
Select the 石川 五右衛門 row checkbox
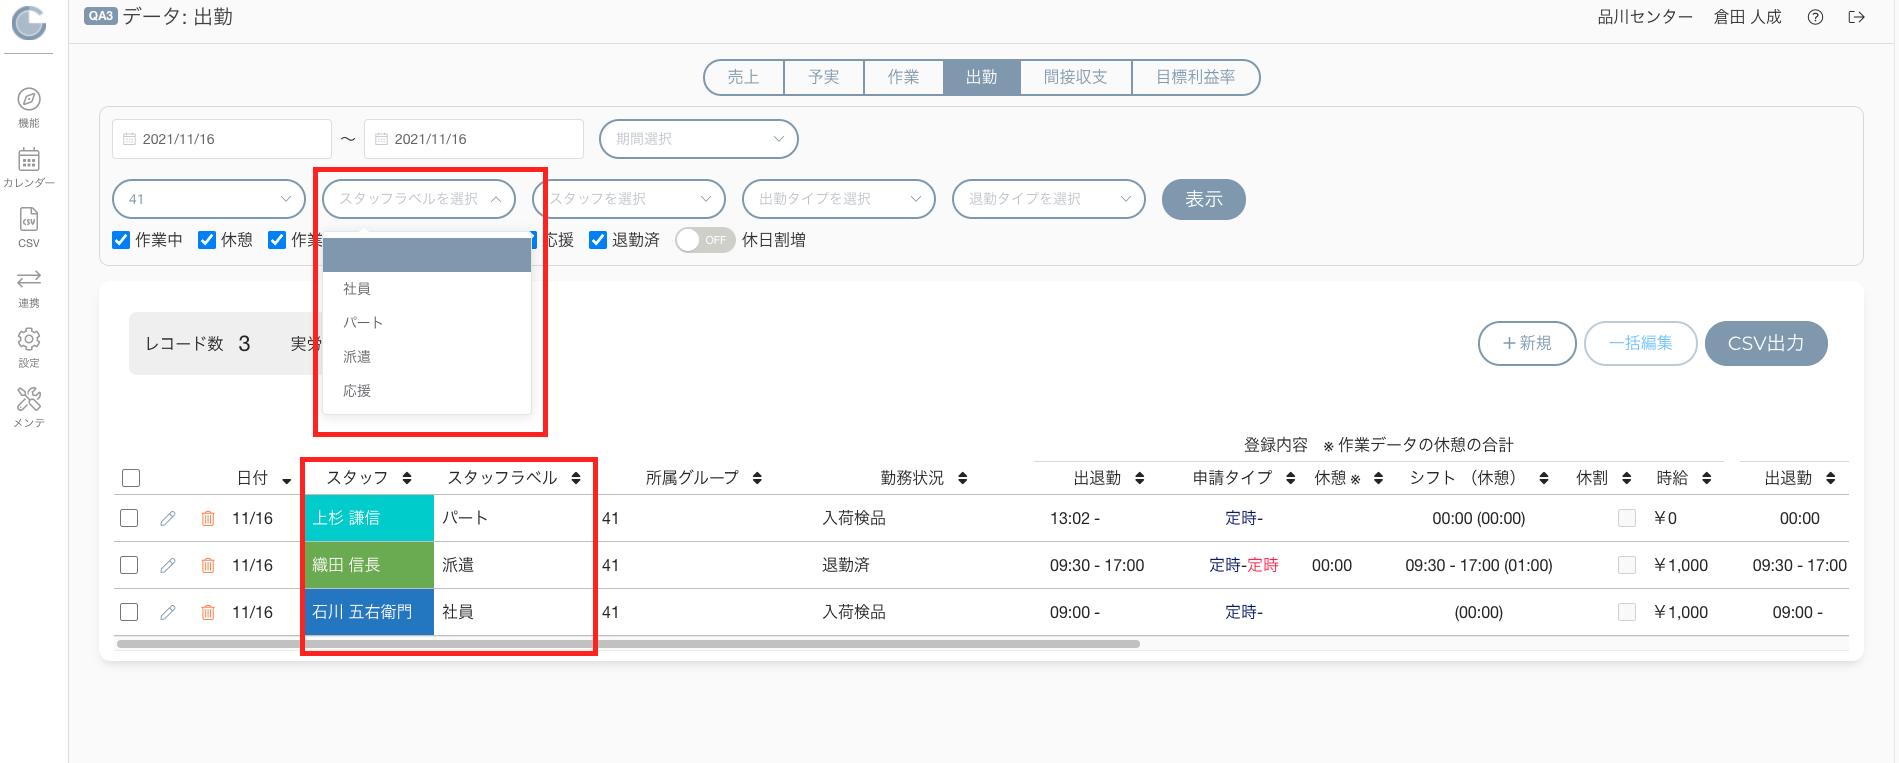[129, 612]
